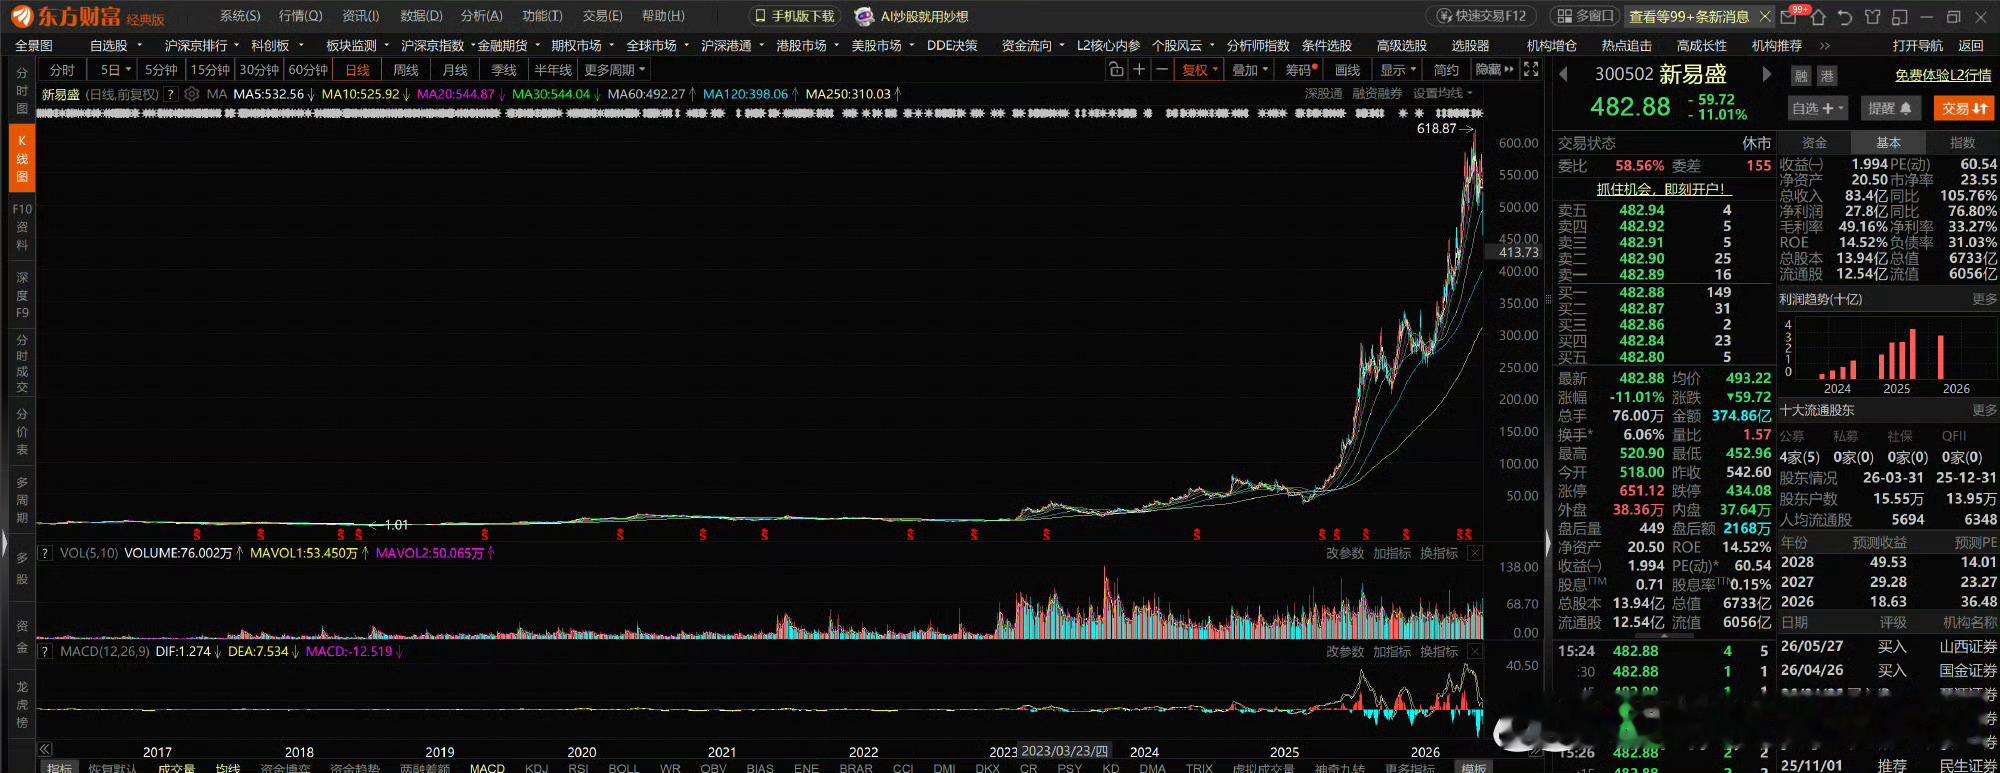Click the question mark help beside 日线,前复权
The image size is (2000, 773).
pos(171,94)
